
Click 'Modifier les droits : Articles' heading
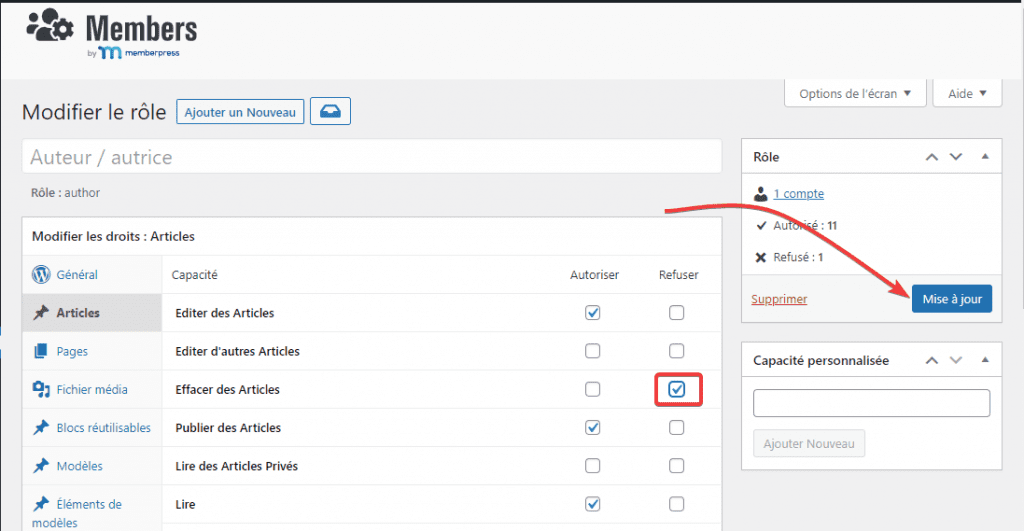(113, 236)
